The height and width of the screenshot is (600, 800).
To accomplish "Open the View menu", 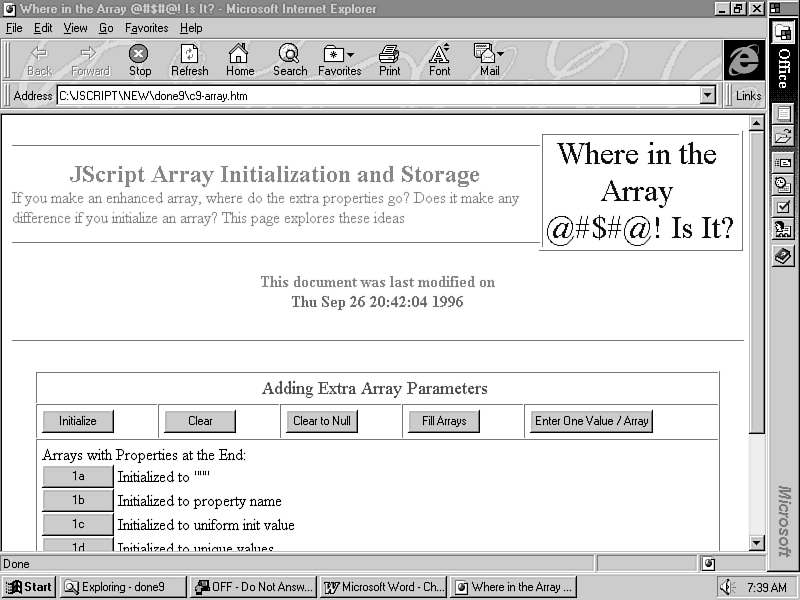I will pos(76,28).
